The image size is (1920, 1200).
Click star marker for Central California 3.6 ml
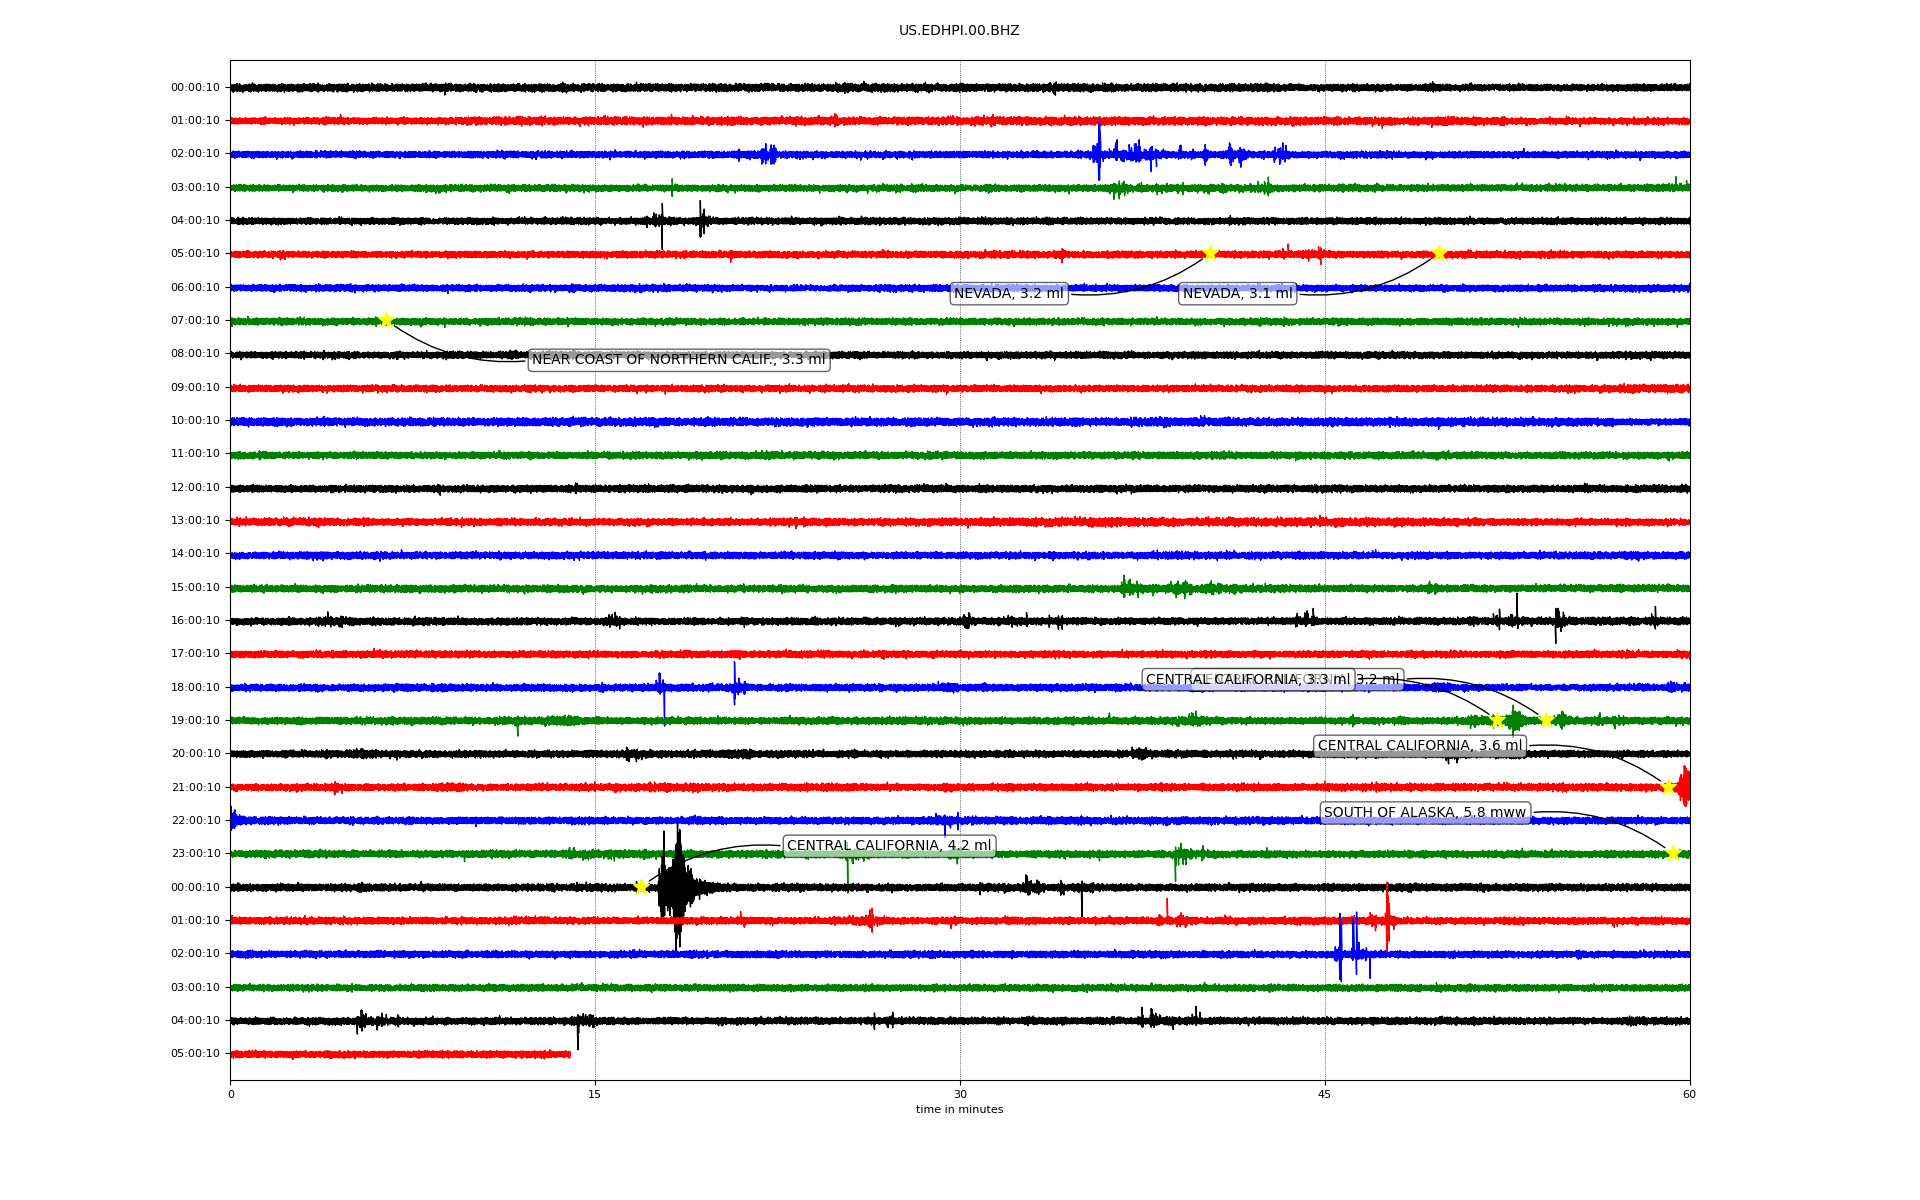point(1668,787)
